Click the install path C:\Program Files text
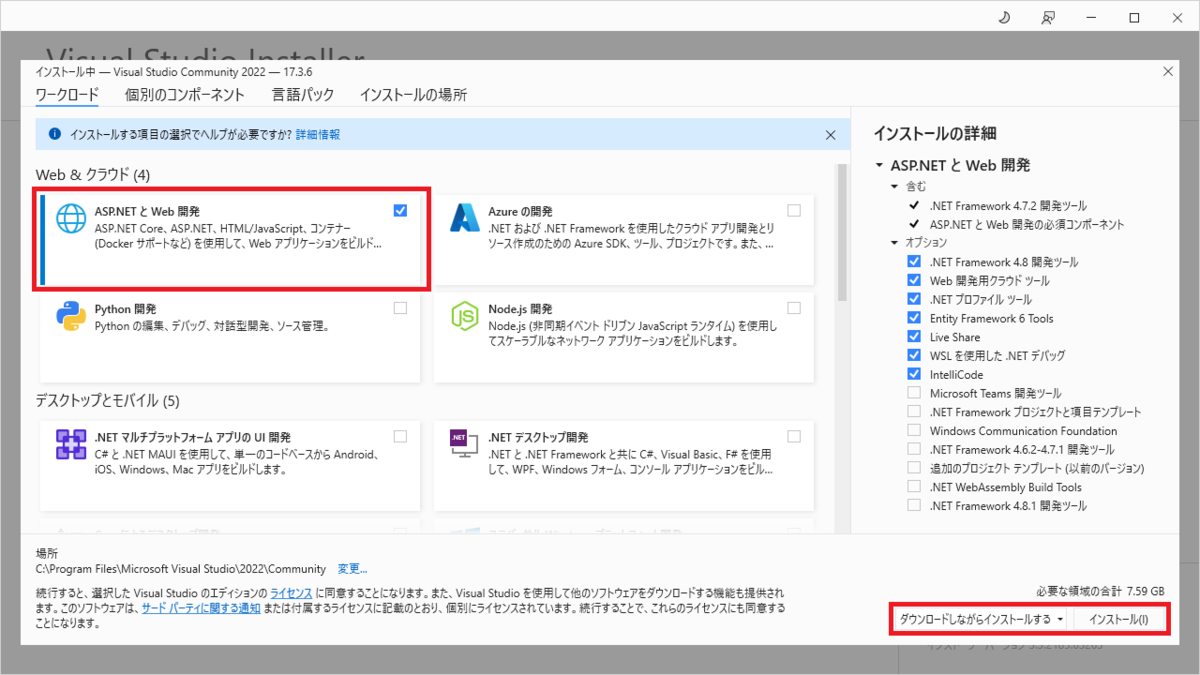 point(183,569)
